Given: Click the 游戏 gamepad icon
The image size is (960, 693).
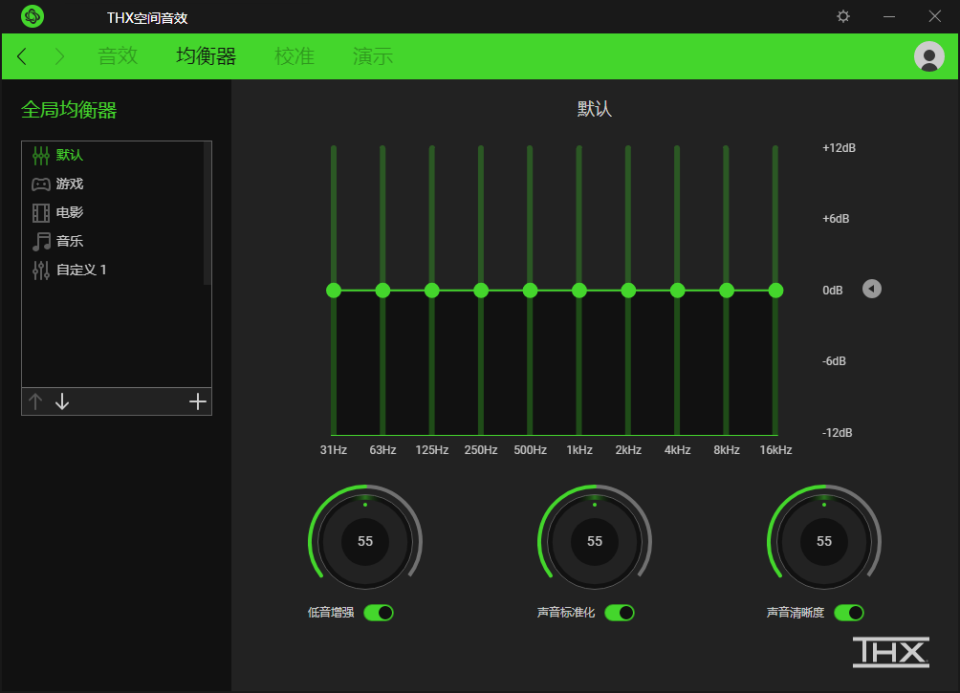Looking at the screenshot, I should [41, 184].
